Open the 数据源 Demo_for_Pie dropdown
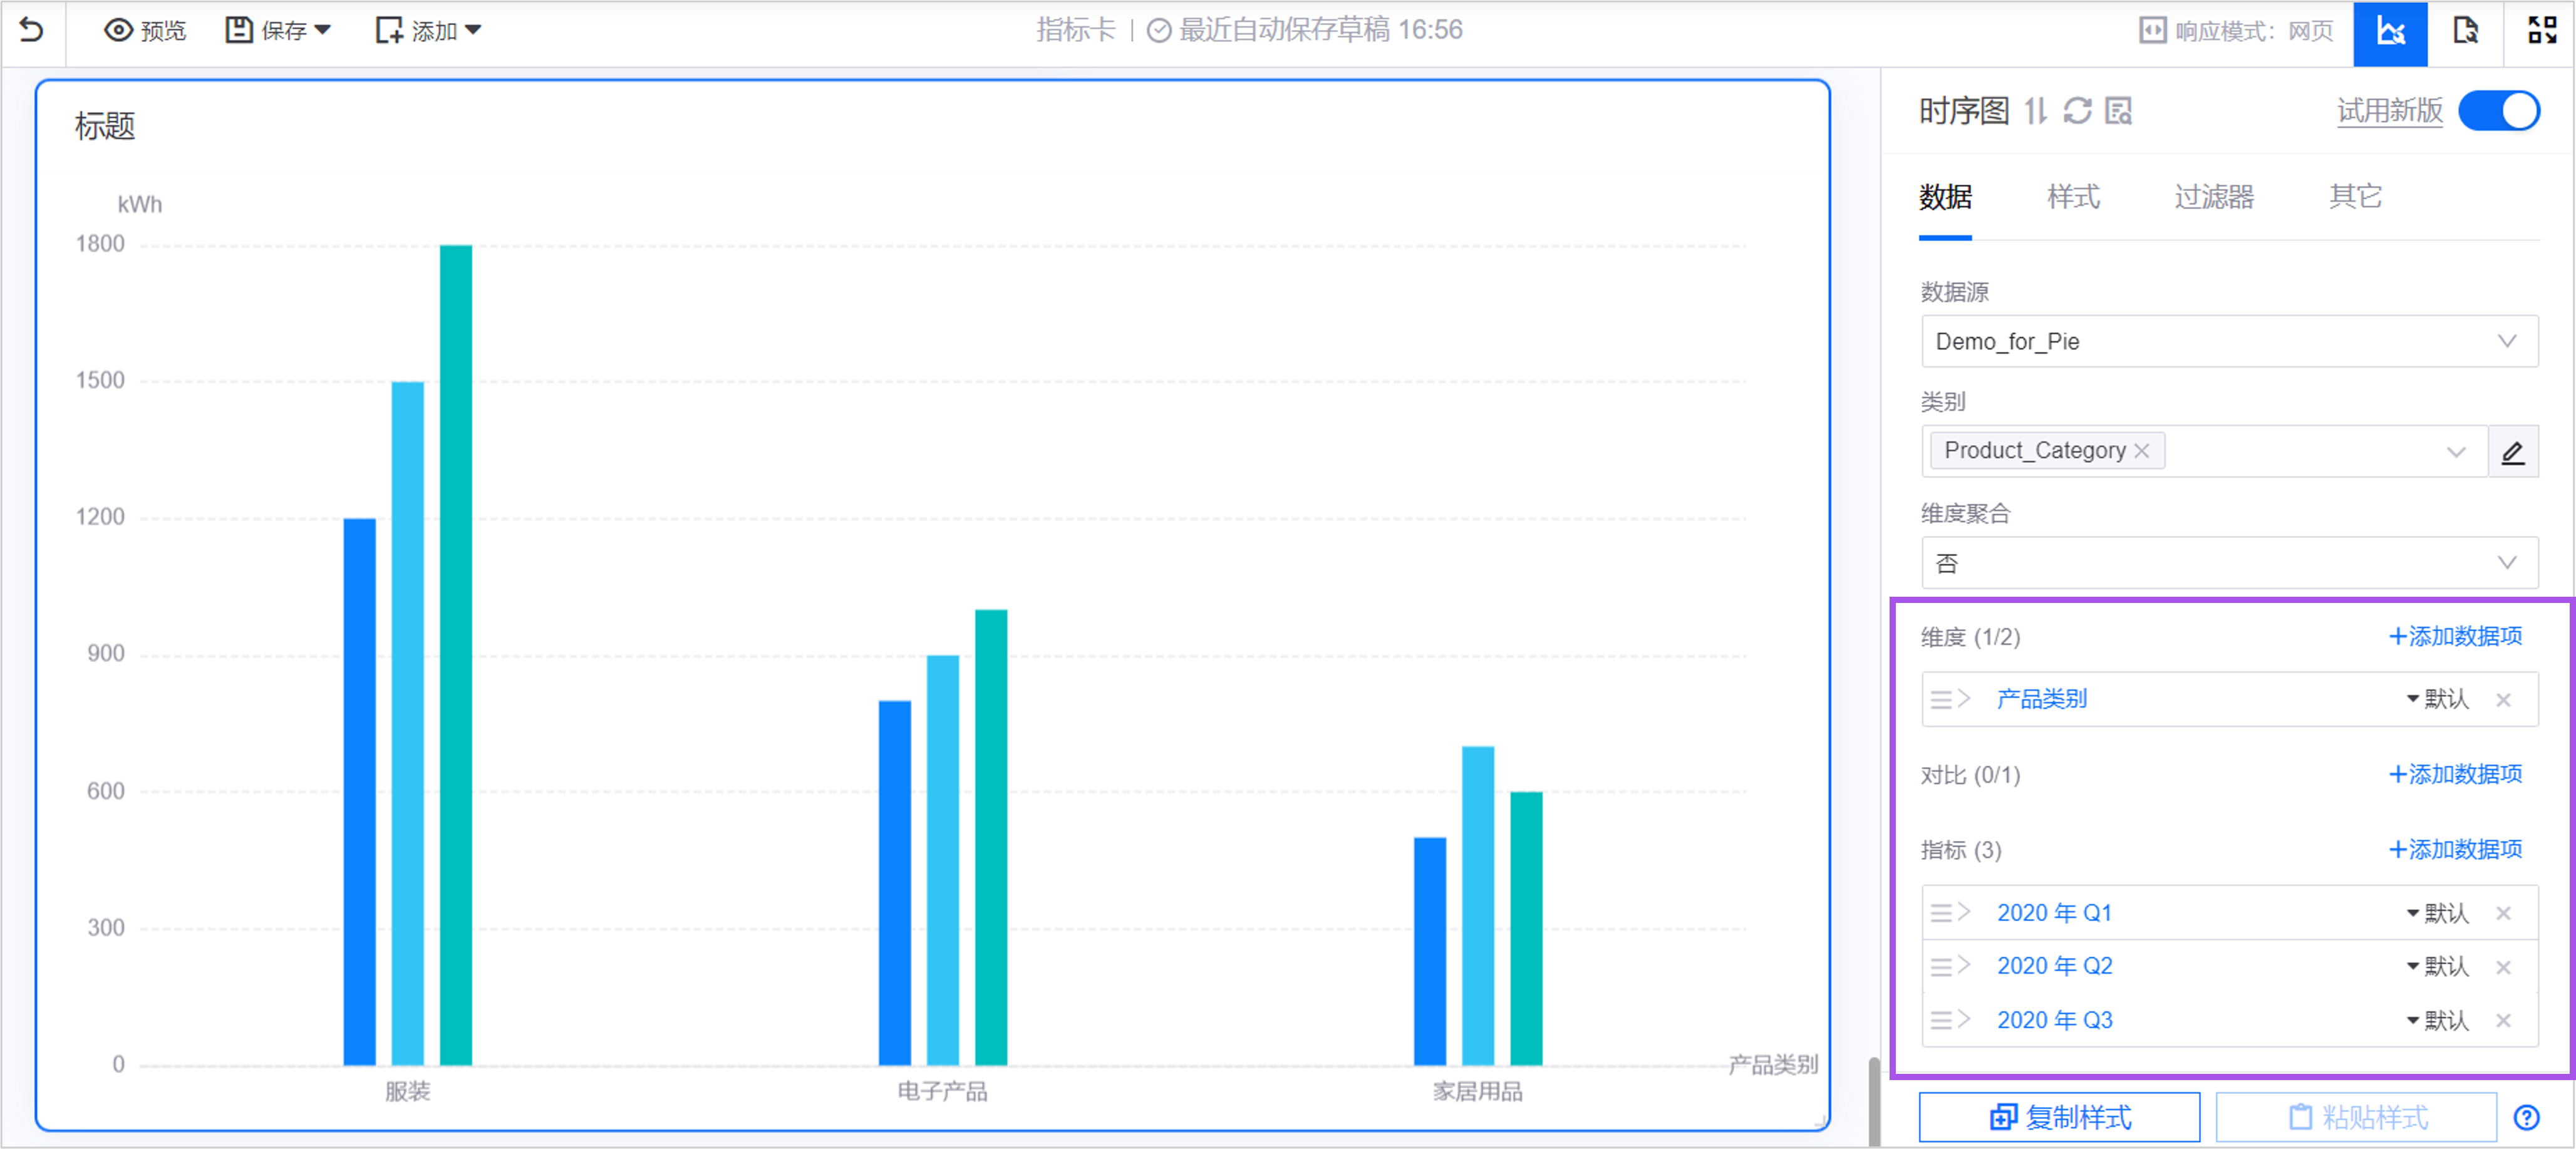The height and width of the screenshot is (1149, 2576). tap(2228, 342)
